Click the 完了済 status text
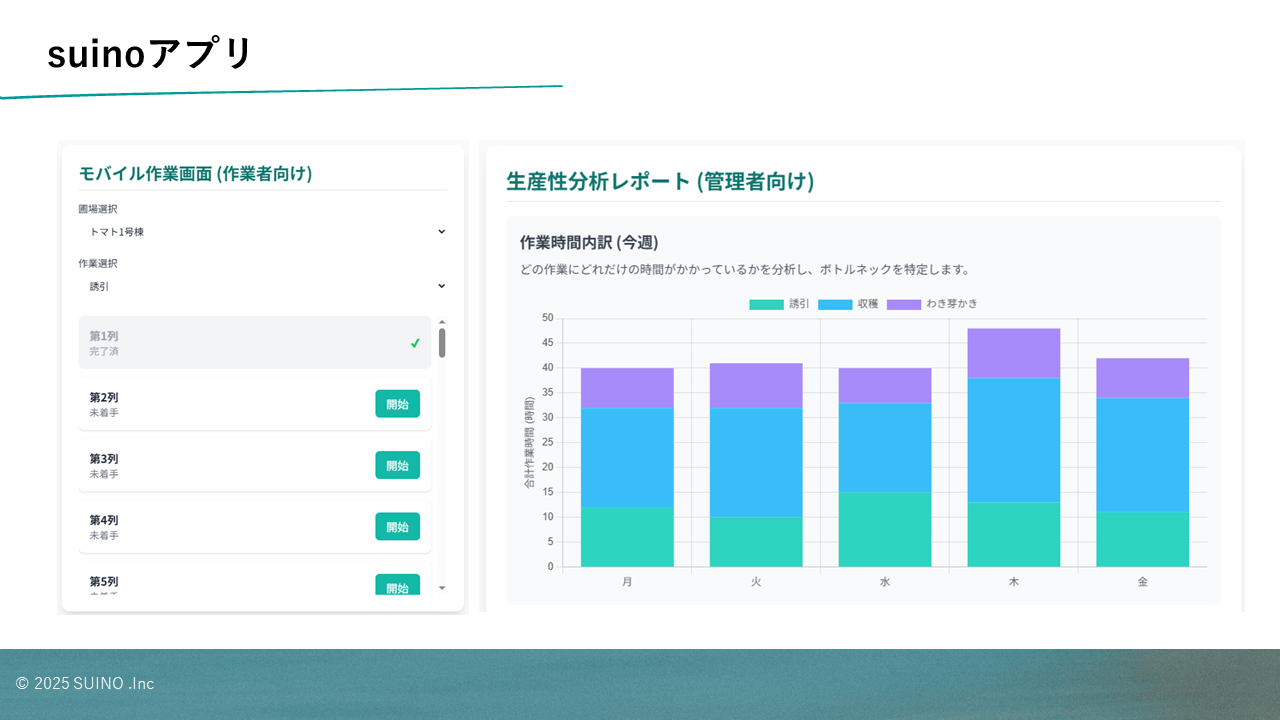 [104, 352]
